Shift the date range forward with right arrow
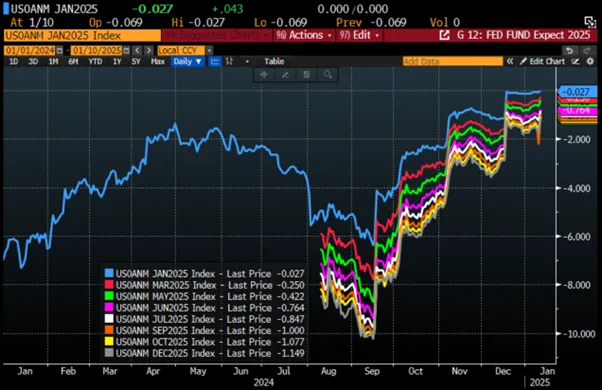Image resolution: width=602 pixels, height=390 pixels. [x=149, y=50]
